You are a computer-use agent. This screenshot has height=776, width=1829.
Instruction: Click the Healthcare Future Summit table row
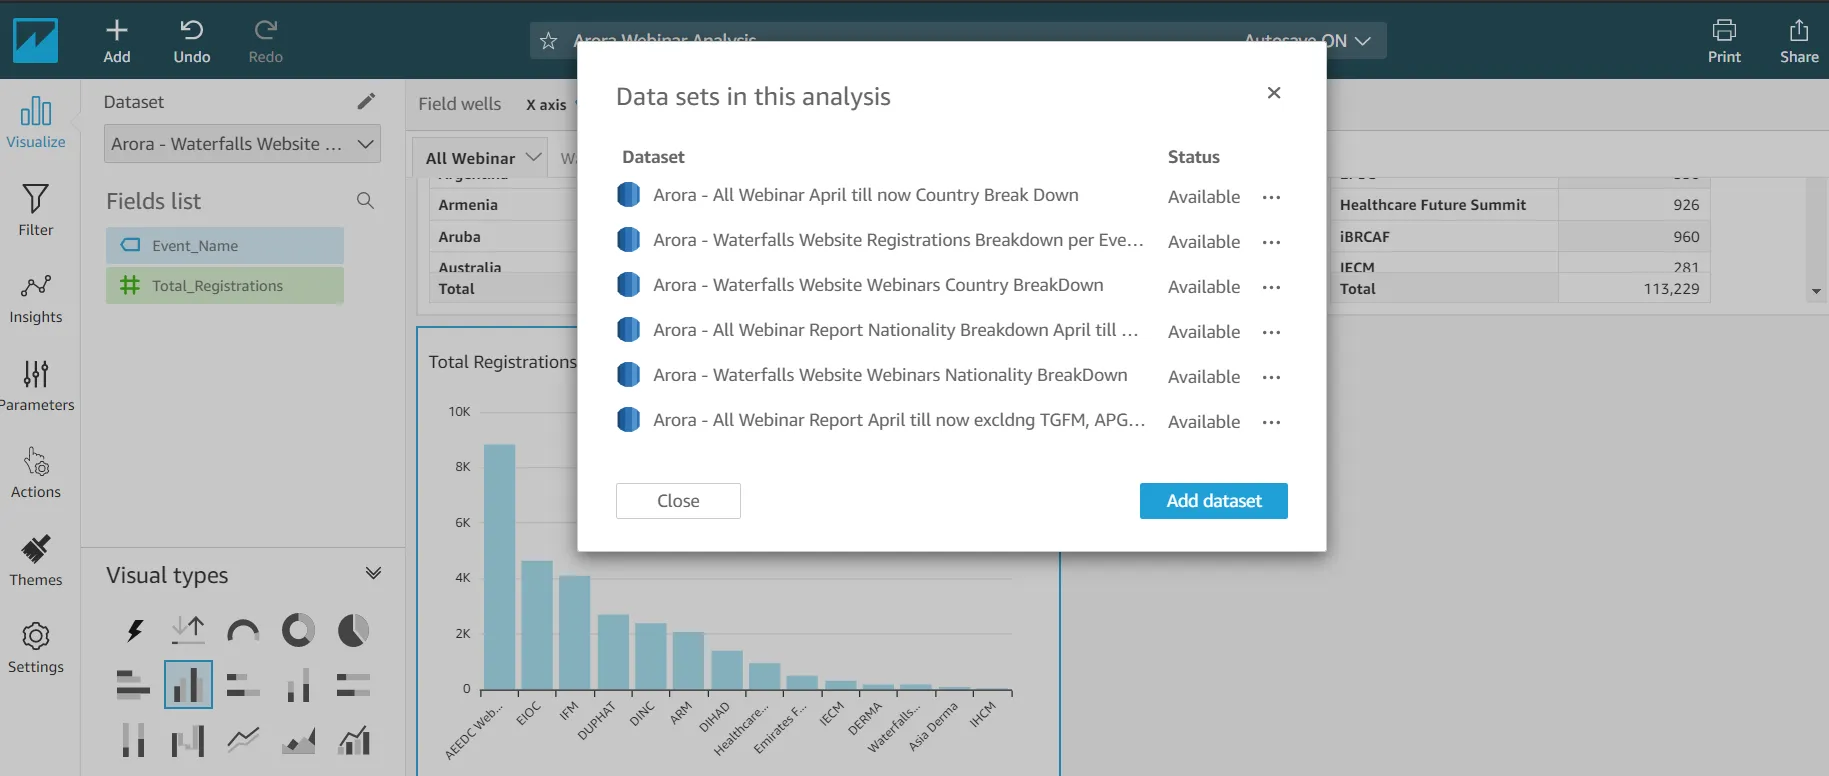pos(1518,204)
